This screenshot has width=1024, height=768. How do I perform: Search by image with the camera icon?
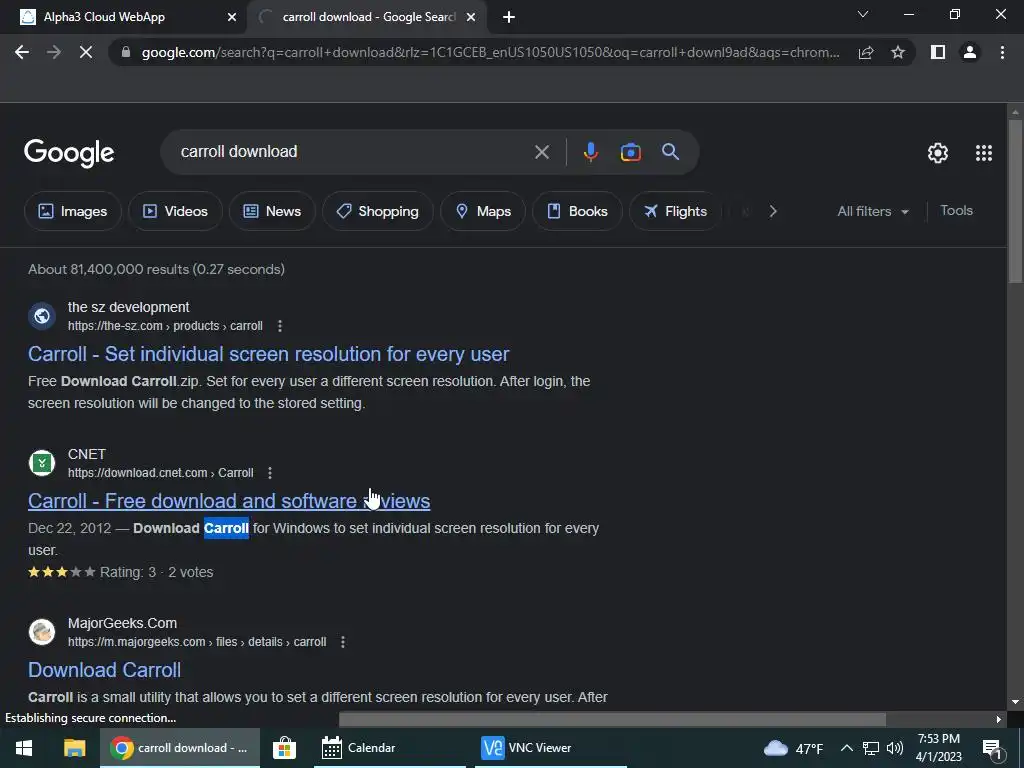tap(630, 152)
